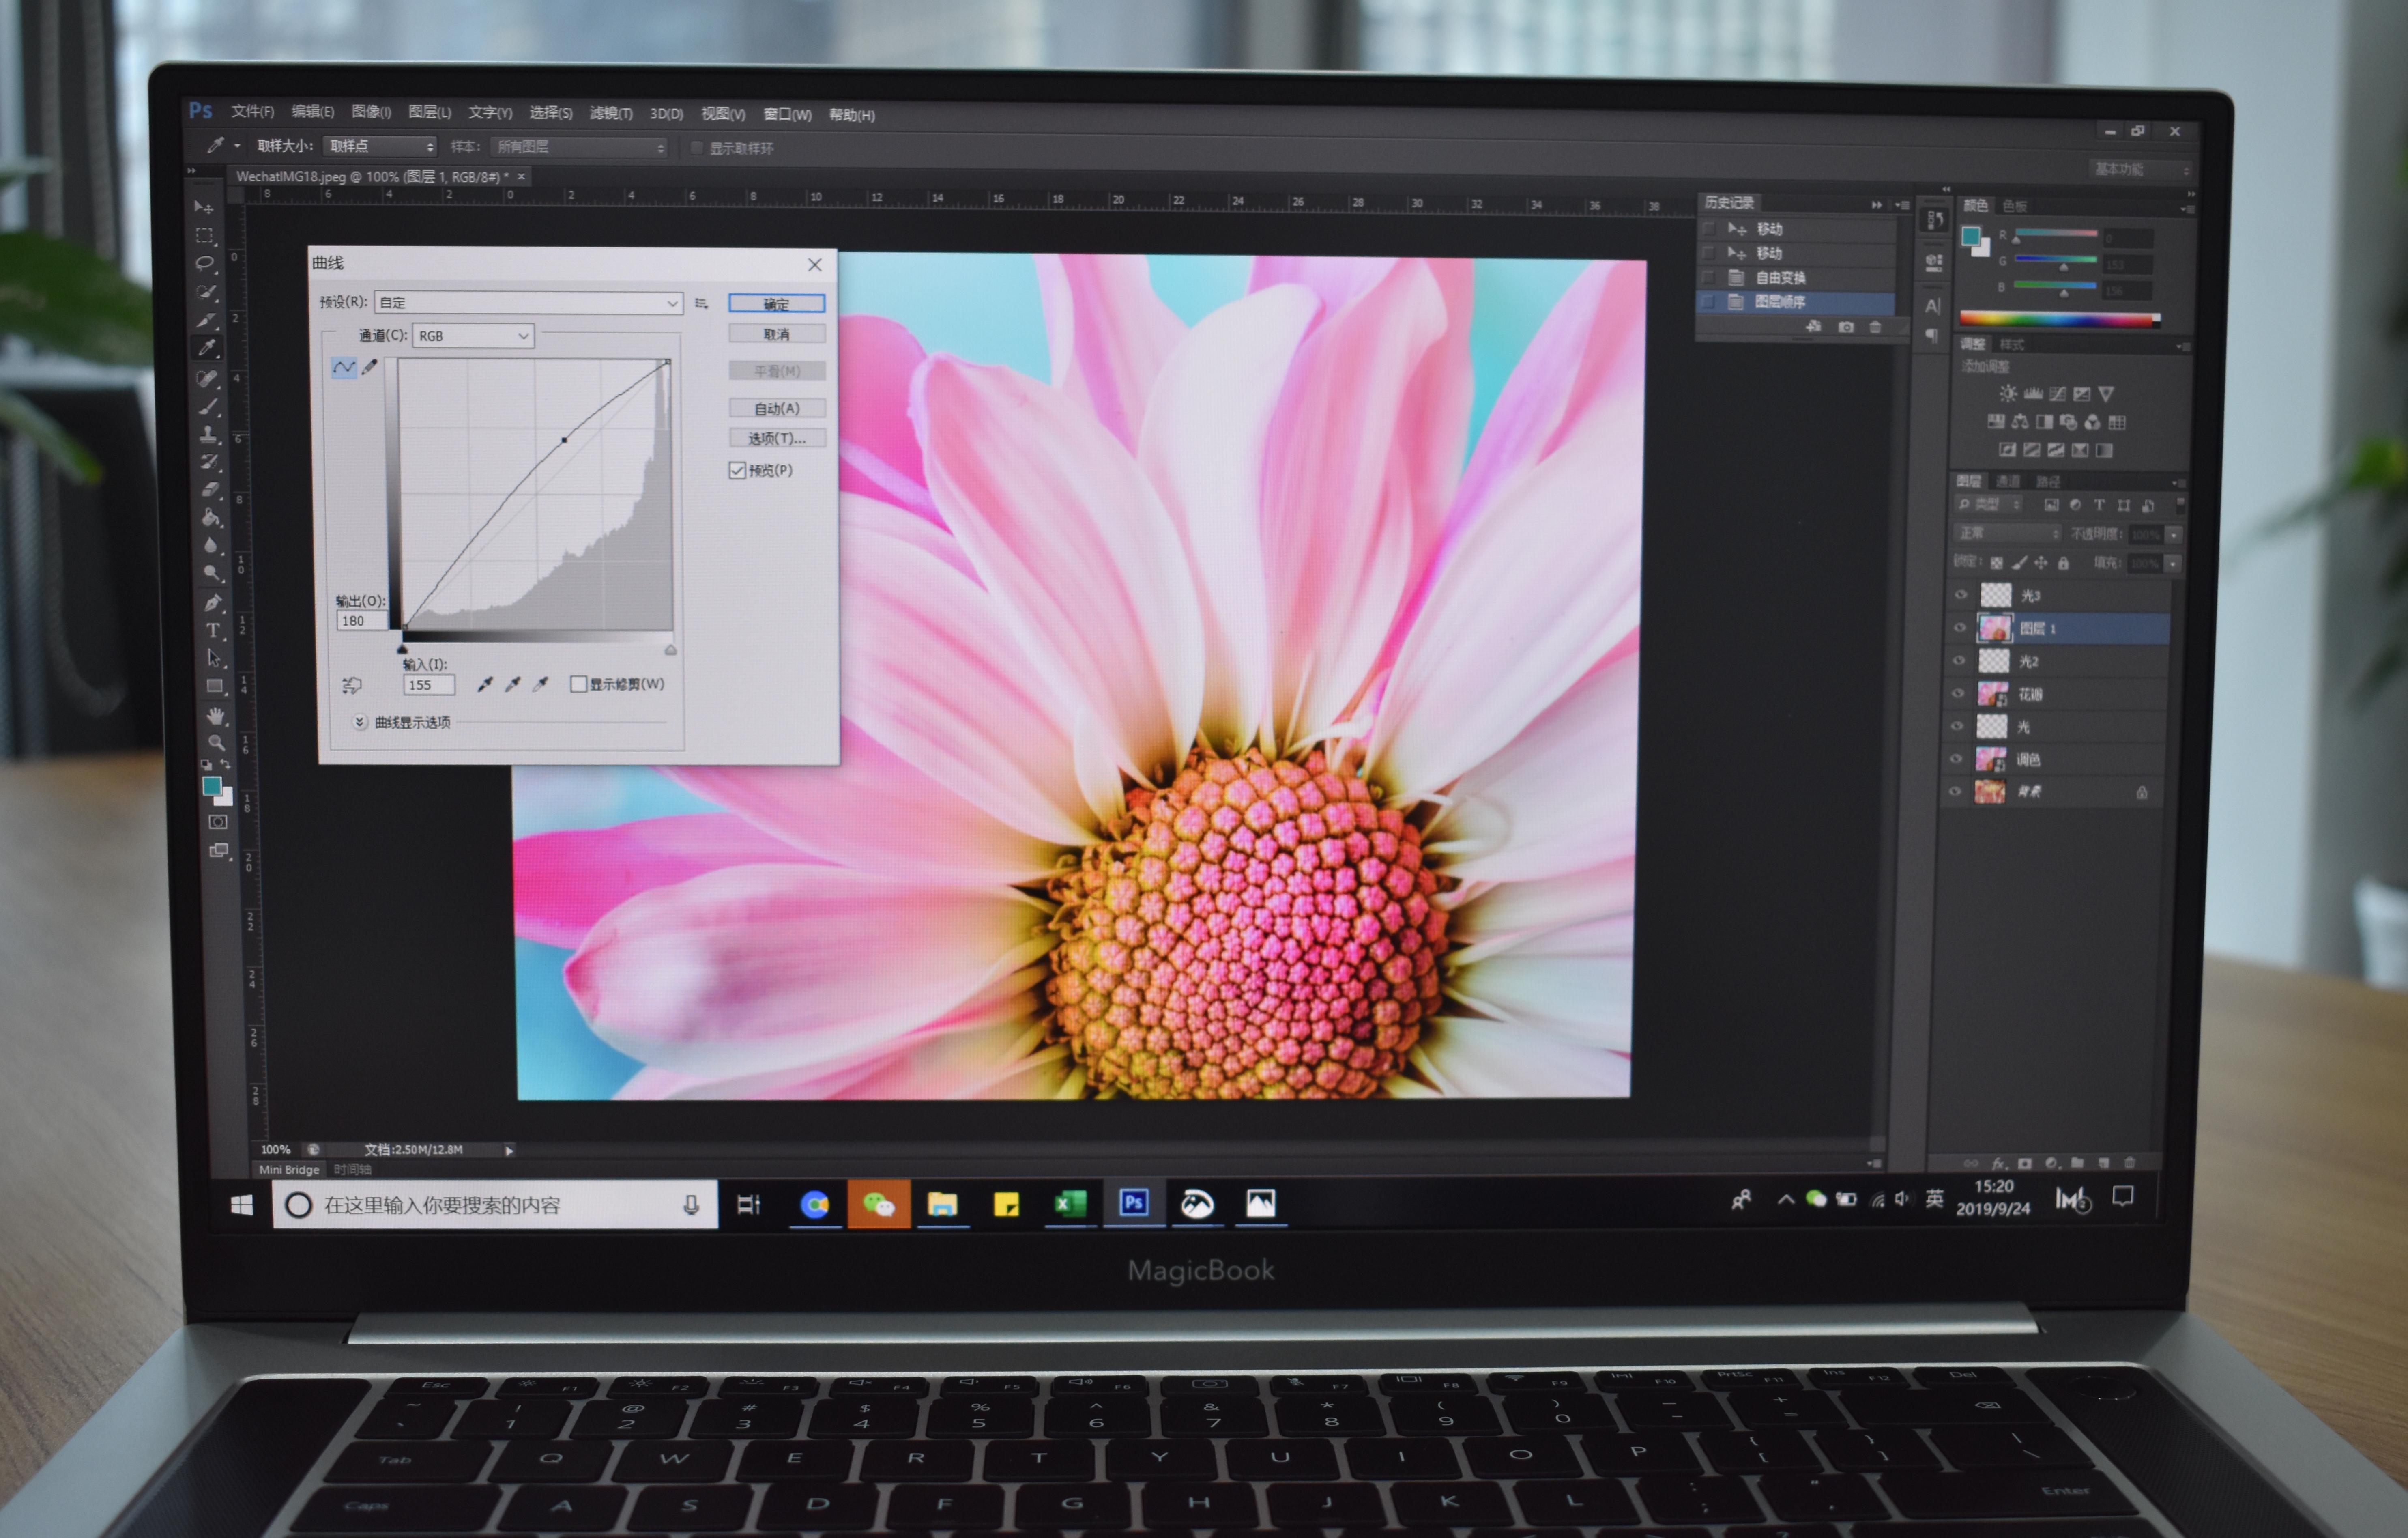Screen dimensions: 2408x1538
Task: Hide the 图层 1 layer with its eye icon
Action: click(x=1960, y=628)
